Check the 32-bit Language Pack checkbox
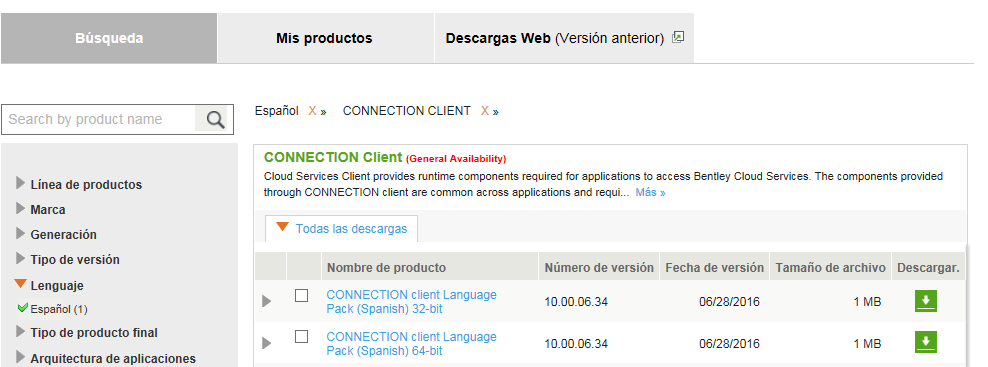Screen dimensions: 988x367 [x=302, y=295]
